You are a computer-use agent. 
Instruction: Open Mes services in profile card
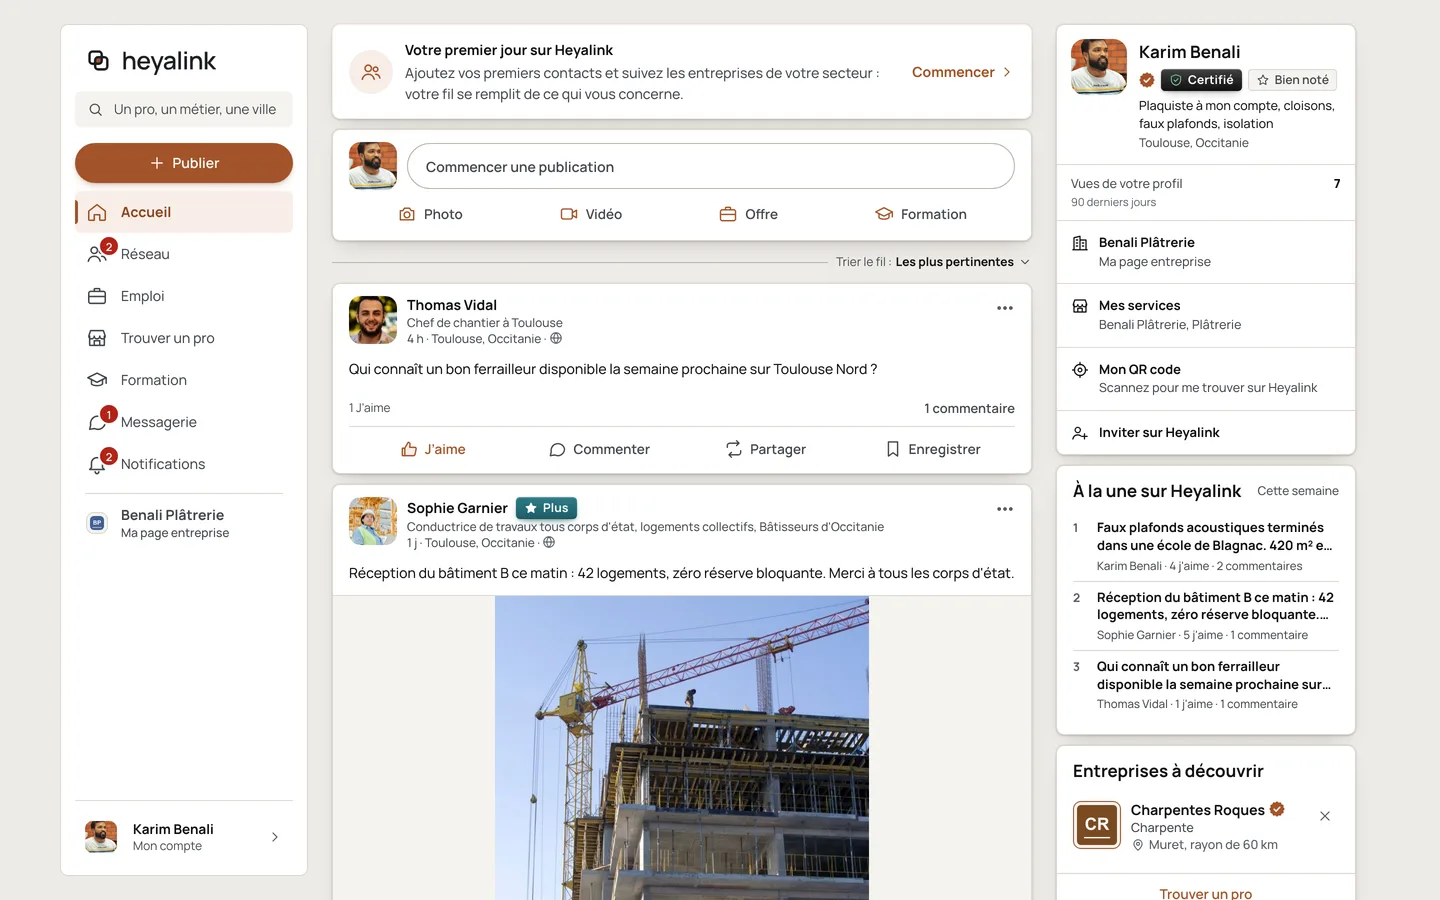pos(1206,315)
